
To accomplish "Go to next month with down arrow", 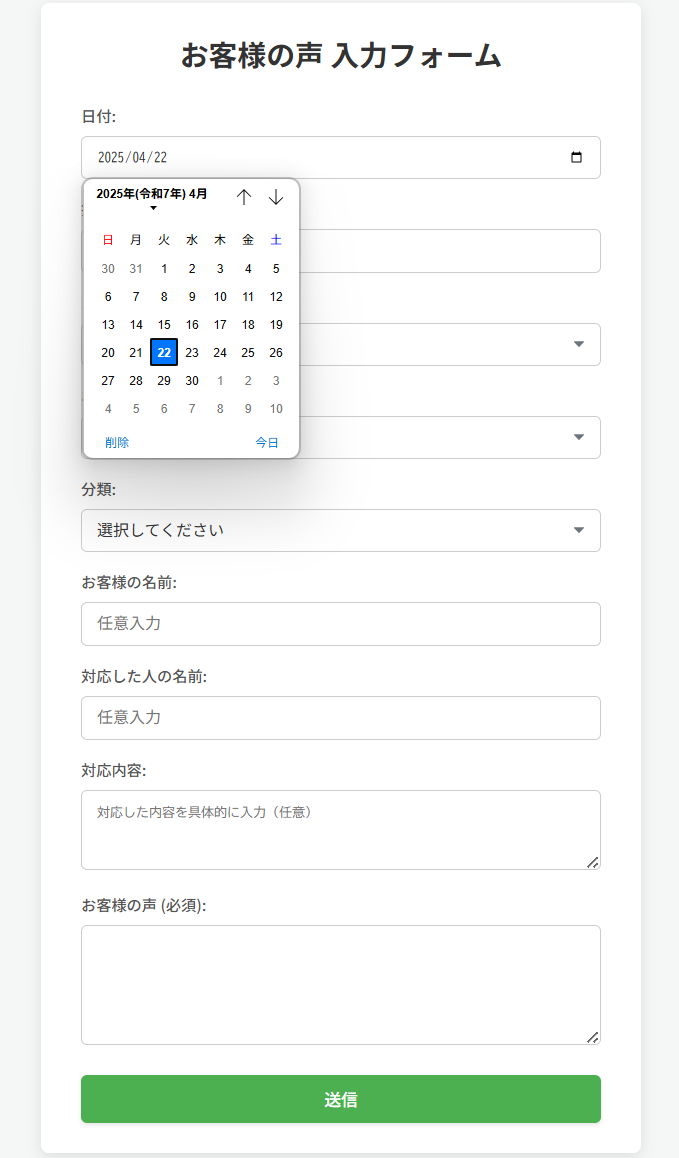I will point(276,197).
